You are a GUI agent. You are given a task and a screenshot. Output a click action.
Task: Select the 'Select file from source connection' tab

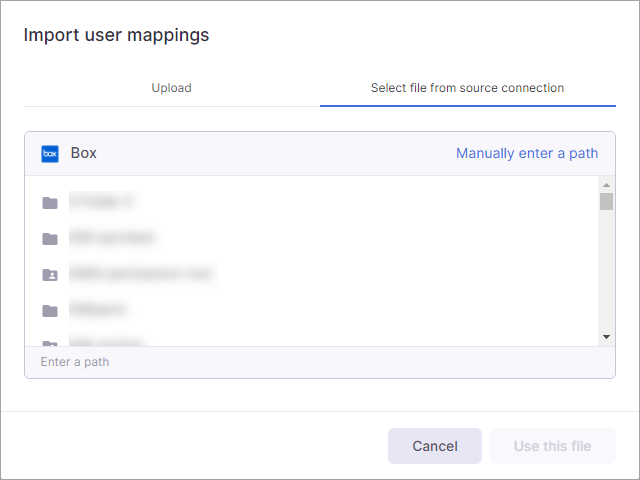(467, 88)
